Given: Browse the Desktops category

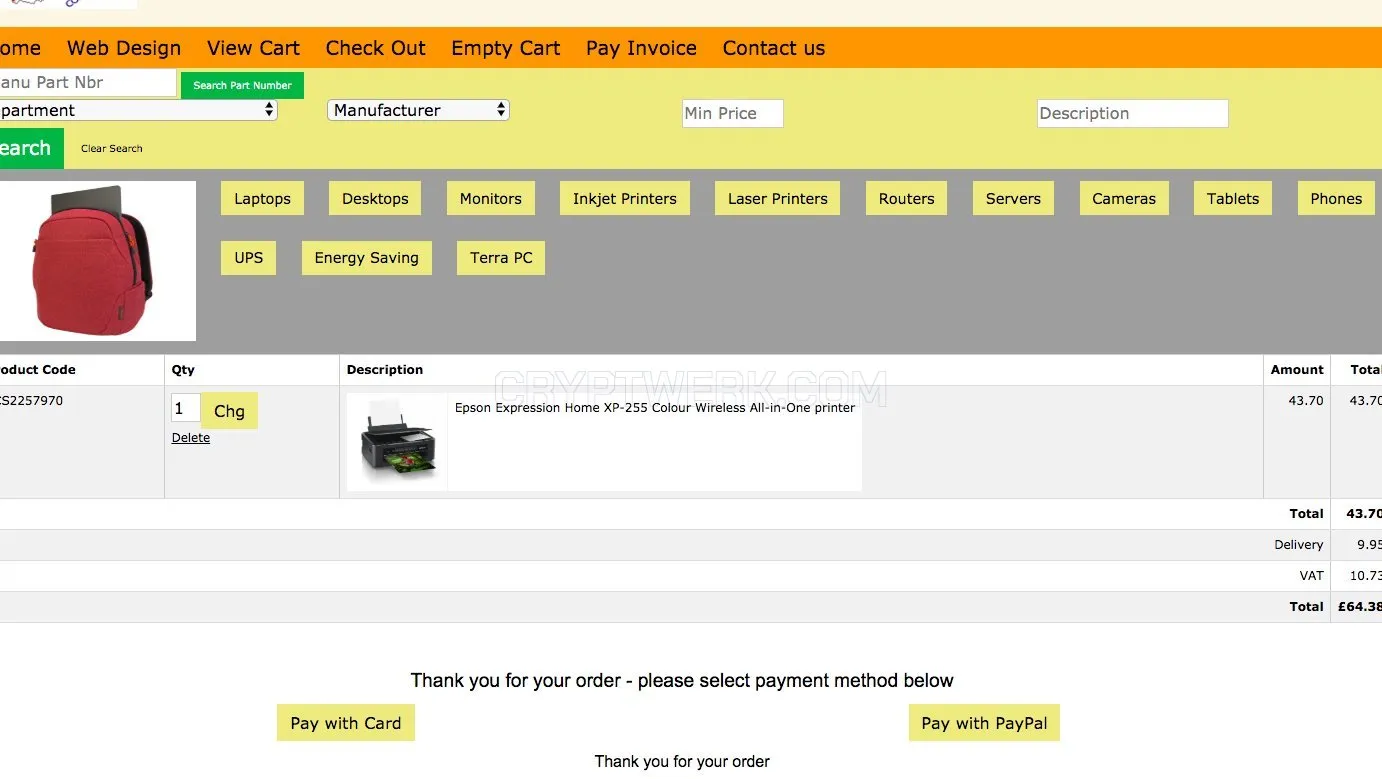Looking at the screenshot, I should [375, 198].
